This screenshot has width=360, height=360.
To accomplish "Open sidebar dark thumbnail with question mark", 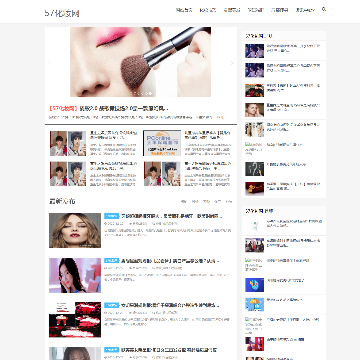I will point(255,169).
